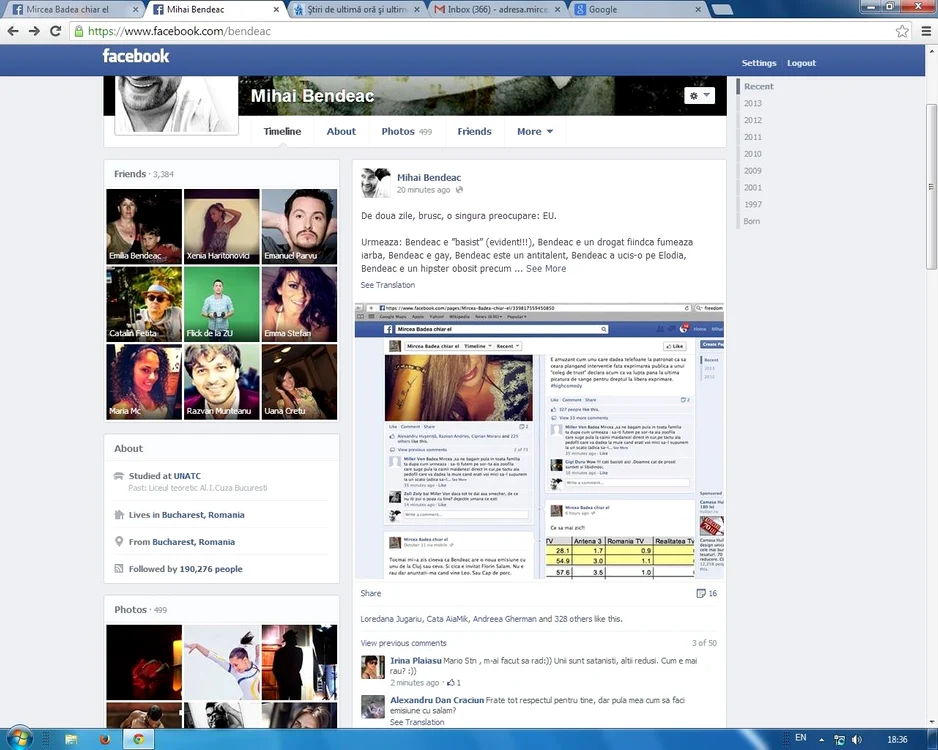This screenshot has height=750, width=938.
Task: Click the facebook logo in the header
Action: click(136, 56)
